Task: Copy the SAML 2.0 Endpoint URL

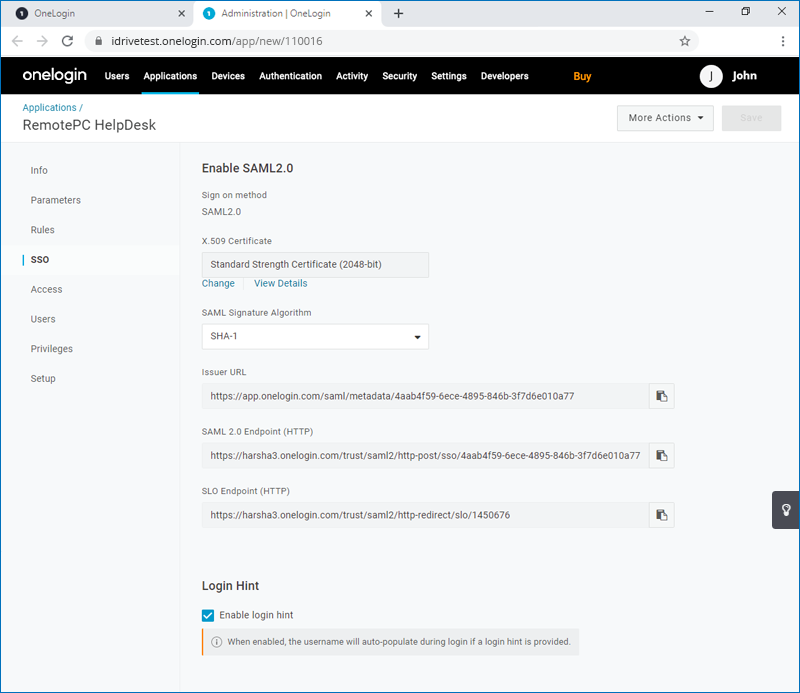Action: tap(661, 455)
